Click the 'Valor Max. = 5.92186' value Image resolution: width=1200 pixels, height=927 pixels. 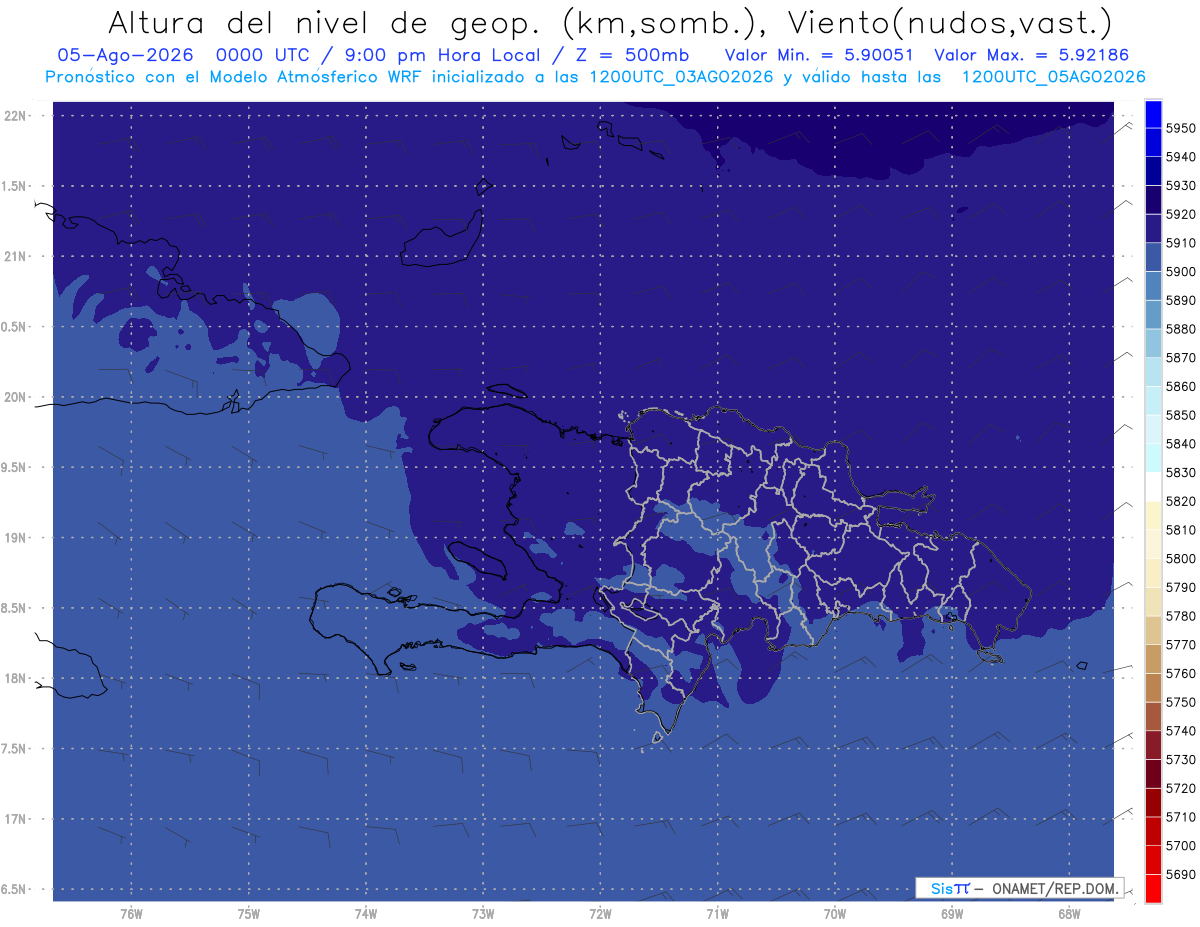[1032, 55]
